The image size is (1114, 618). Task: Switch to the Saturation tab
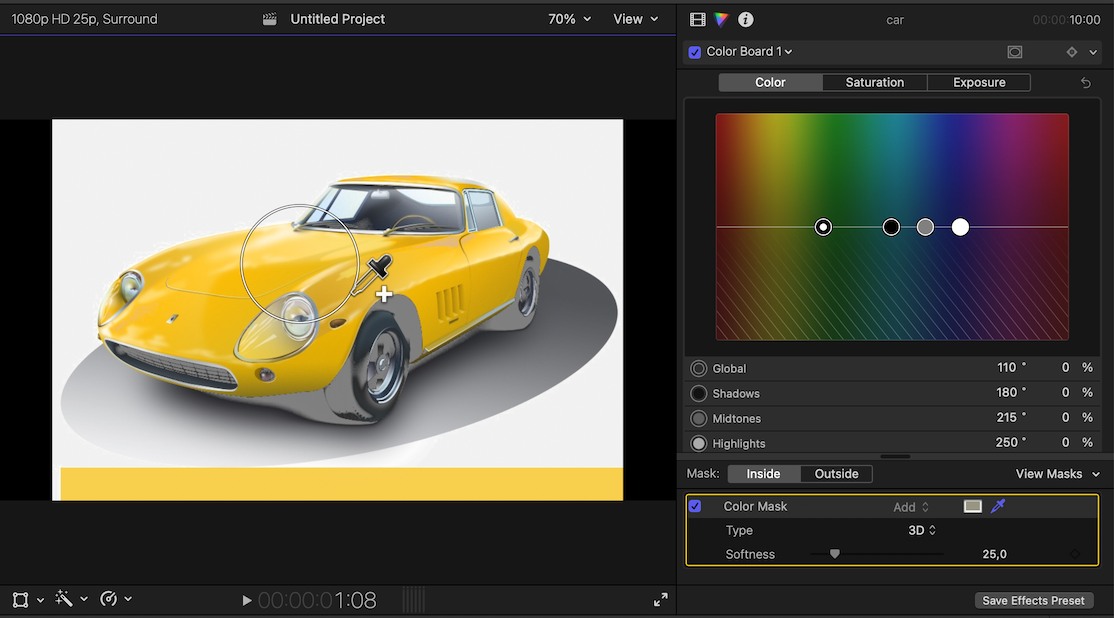click(874, 83)
